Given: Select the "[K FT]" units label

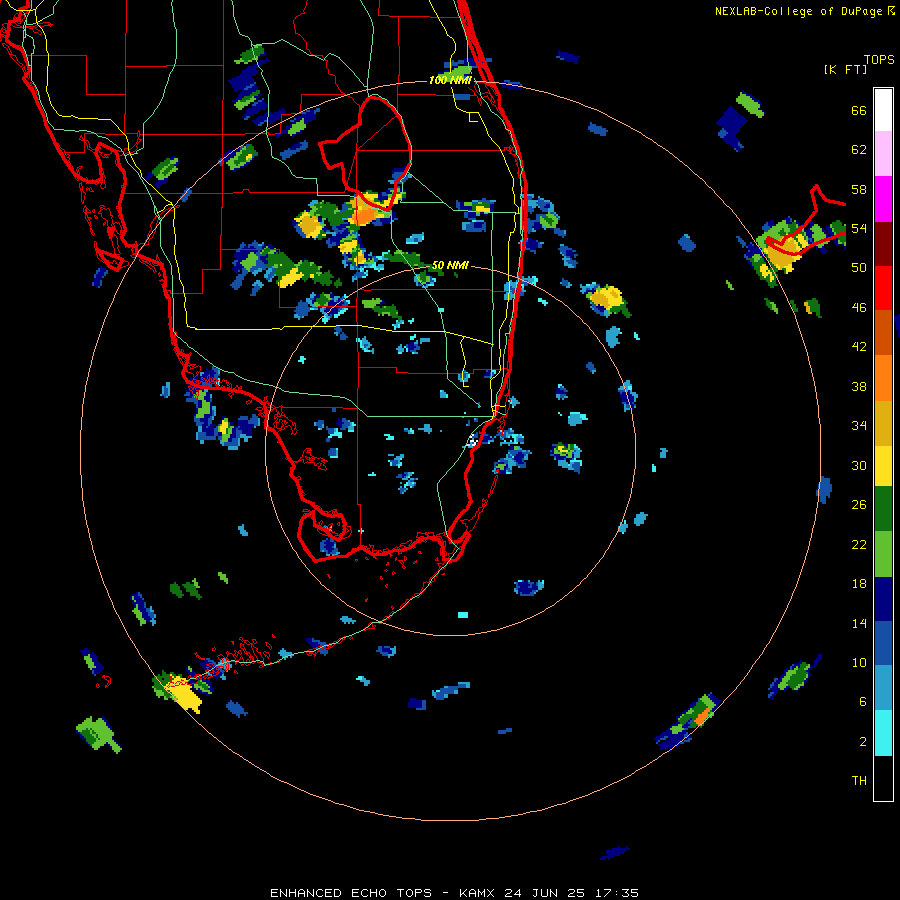Looking at the screenshot, I should (845, 69).
